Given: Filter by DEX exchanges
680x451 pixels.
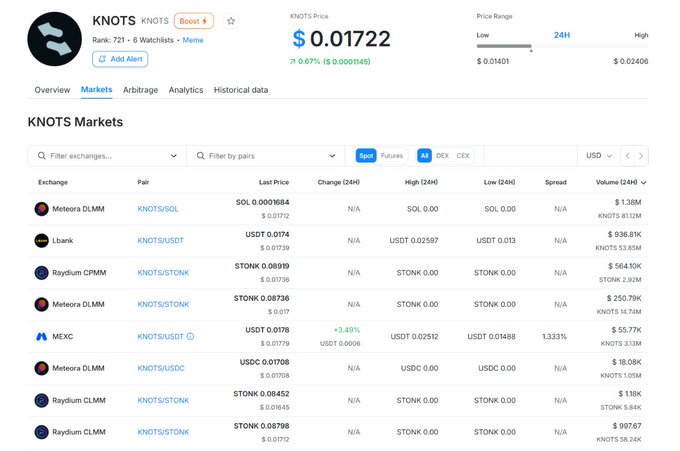Looking at the screenshot, I should (442, 156).
